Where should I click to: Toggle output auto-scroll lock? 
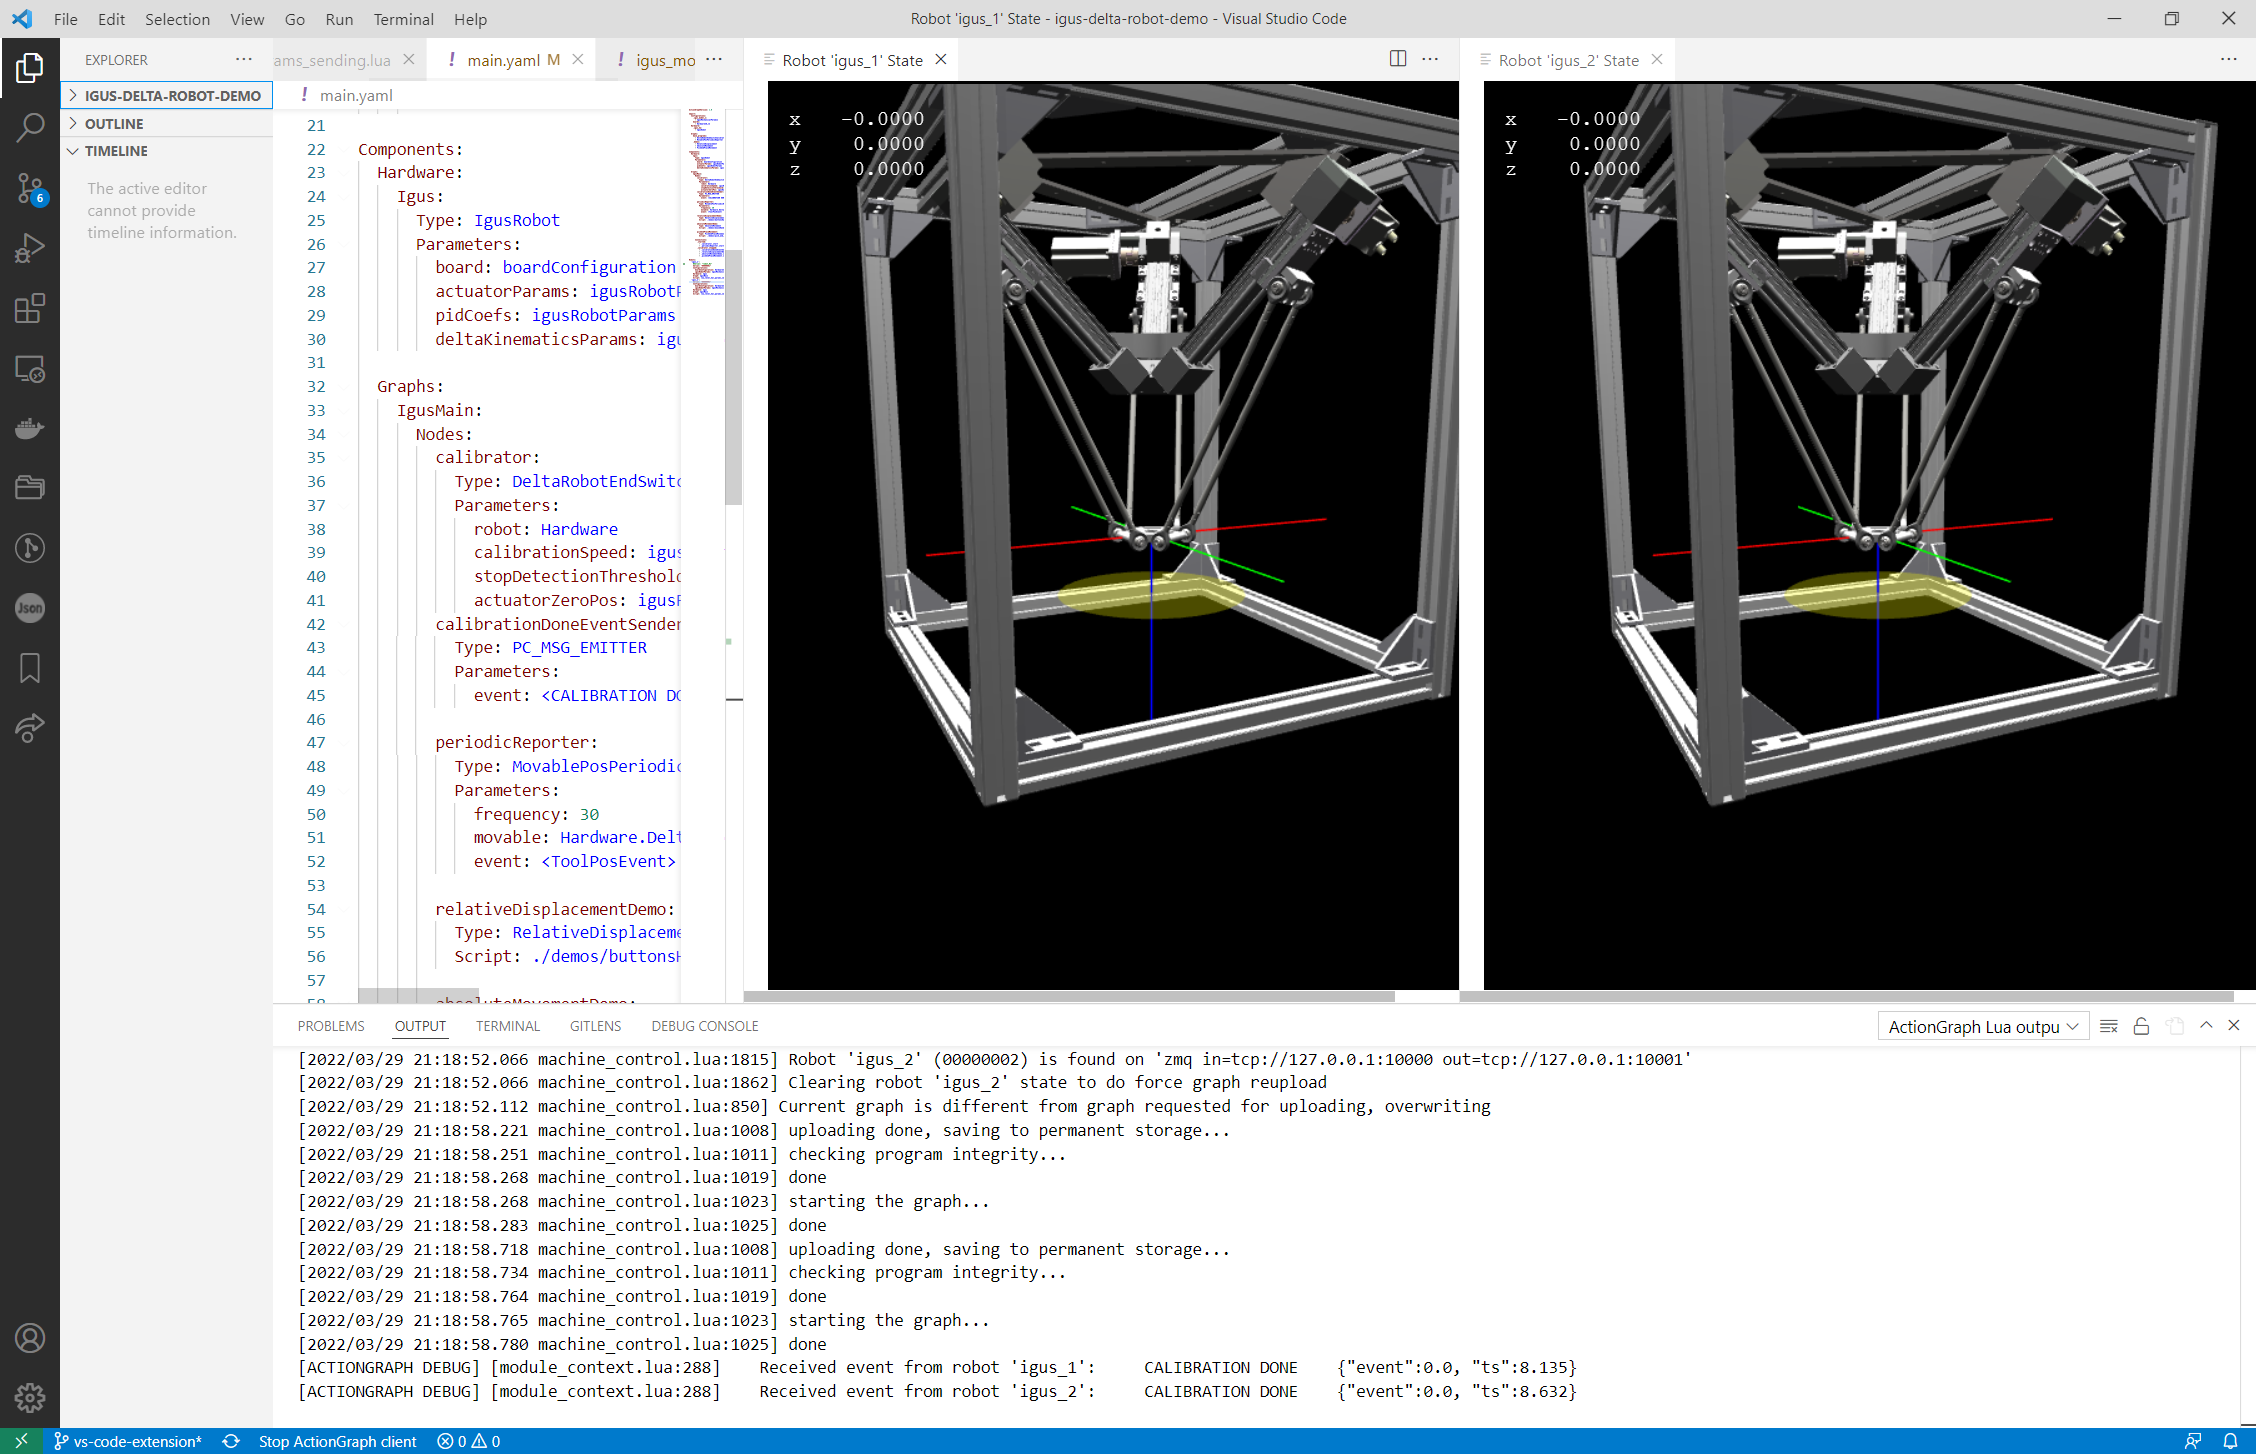[2141, 1026]
